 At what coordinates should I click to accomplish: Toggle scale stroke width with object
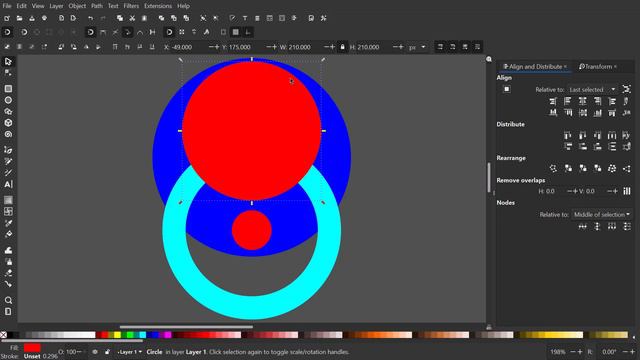pyautogui.click(x=440, y=47)
